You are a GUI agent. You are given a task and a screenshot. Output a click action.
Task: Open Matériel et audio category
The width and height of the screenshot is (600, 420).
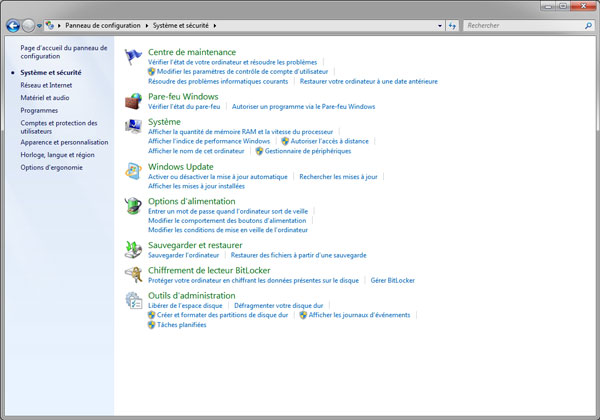pos(45,98)
